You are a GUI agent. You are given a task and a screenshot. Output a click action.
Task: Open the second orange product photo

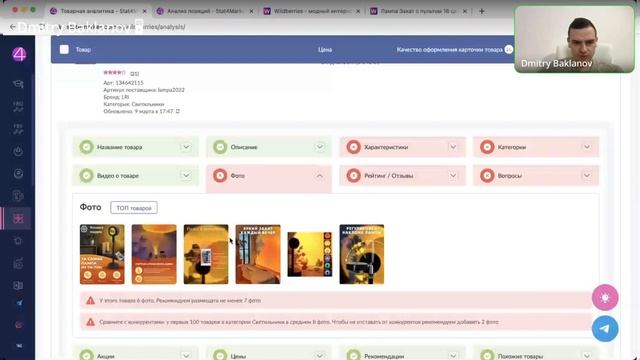pyautogui.click(x=154, y=254)
